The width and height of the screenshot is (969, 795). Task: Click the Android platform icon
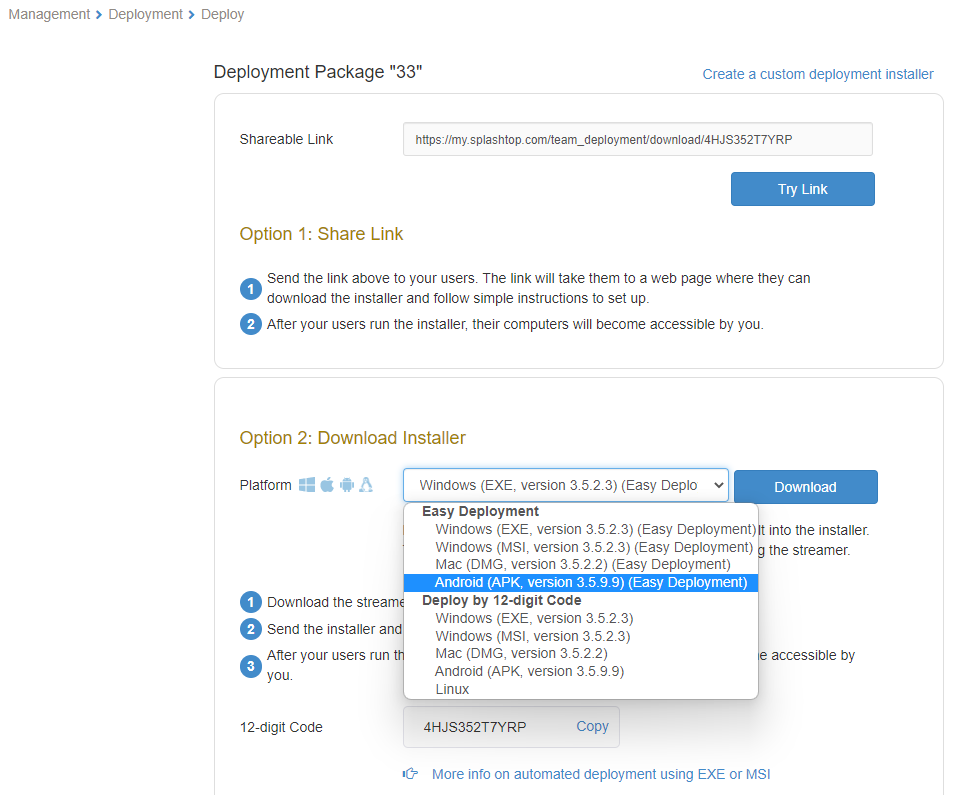(x=347, y=485)
